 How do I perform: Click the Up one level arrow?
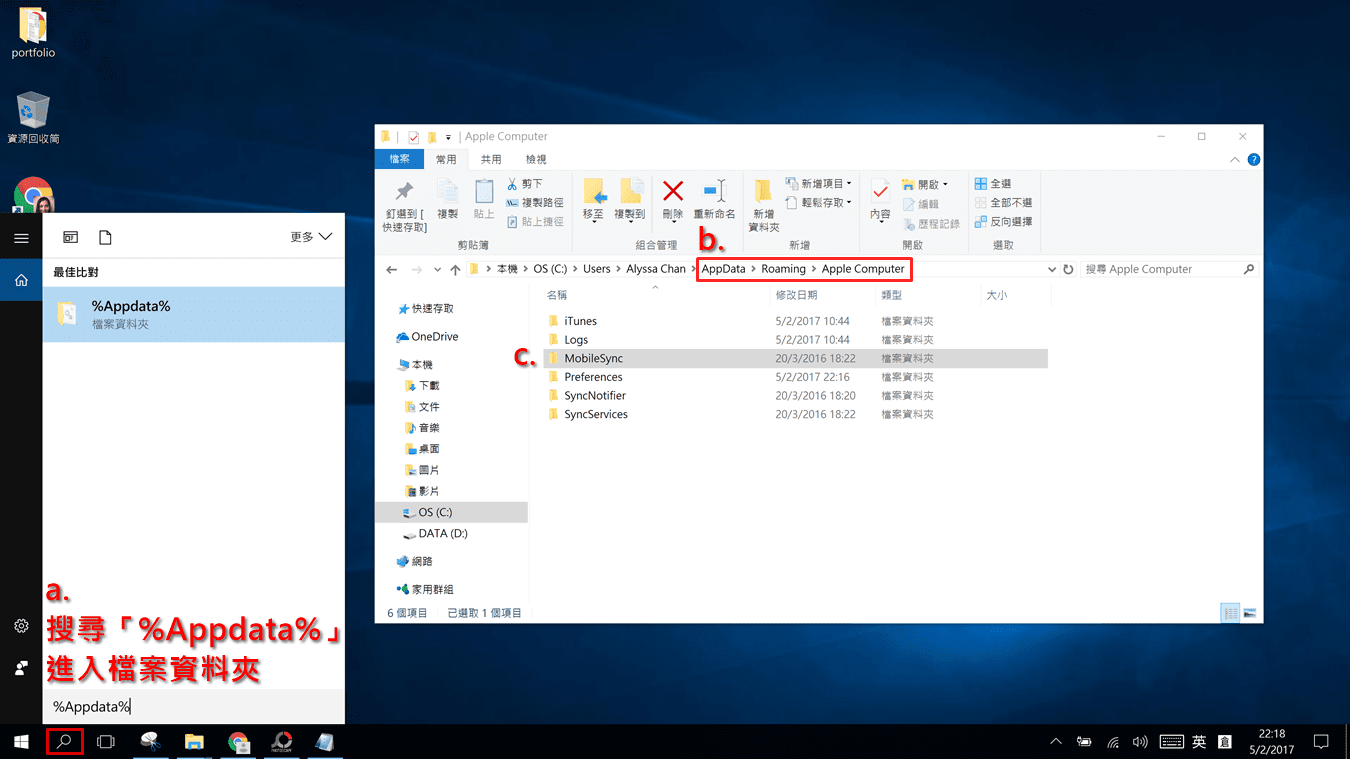pos(455,270)
